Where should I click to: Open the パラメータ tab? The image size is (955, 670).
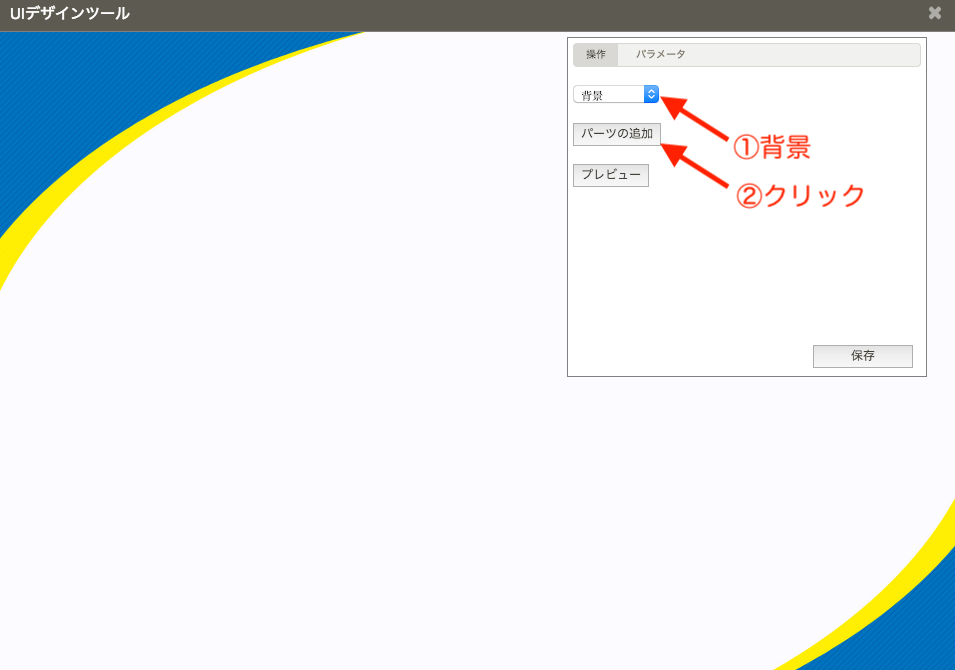coord(660,55)
